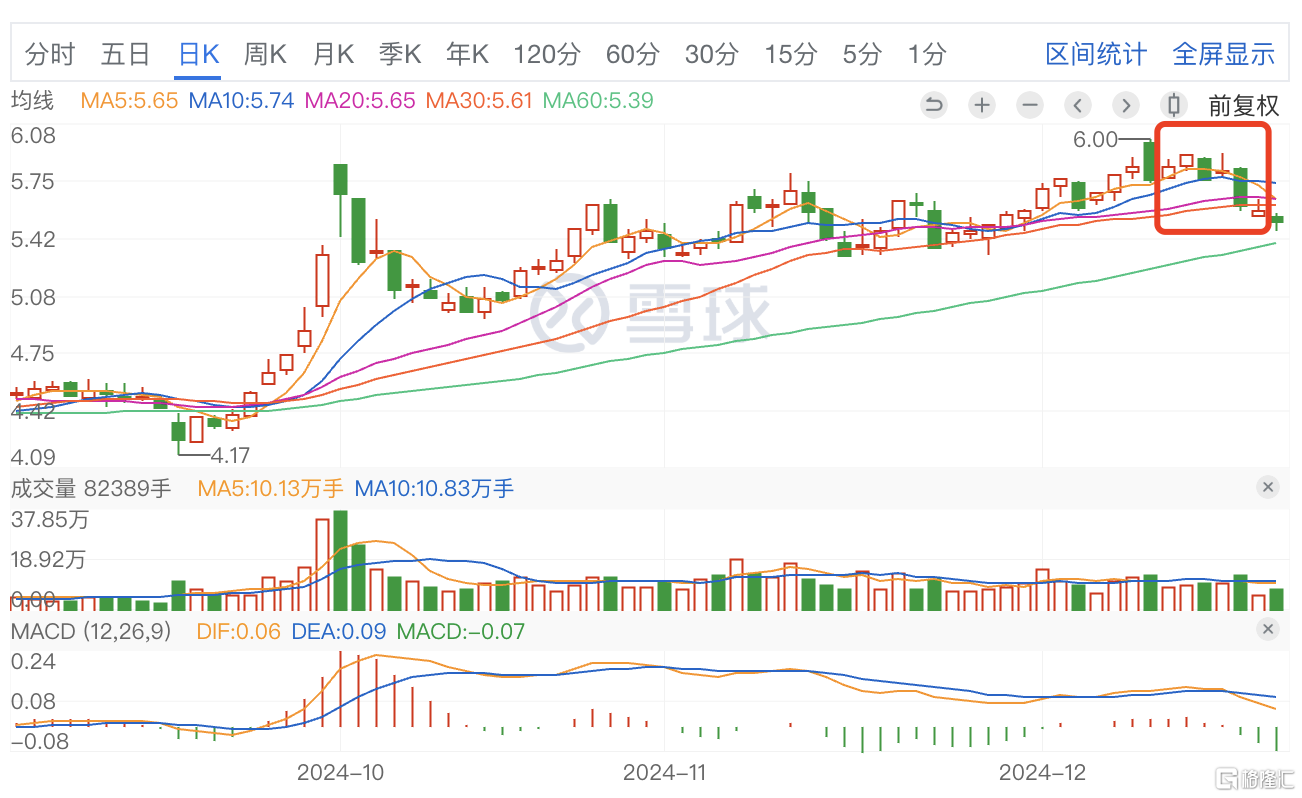Close the 成交量 volume panel

coord(1267,488)
